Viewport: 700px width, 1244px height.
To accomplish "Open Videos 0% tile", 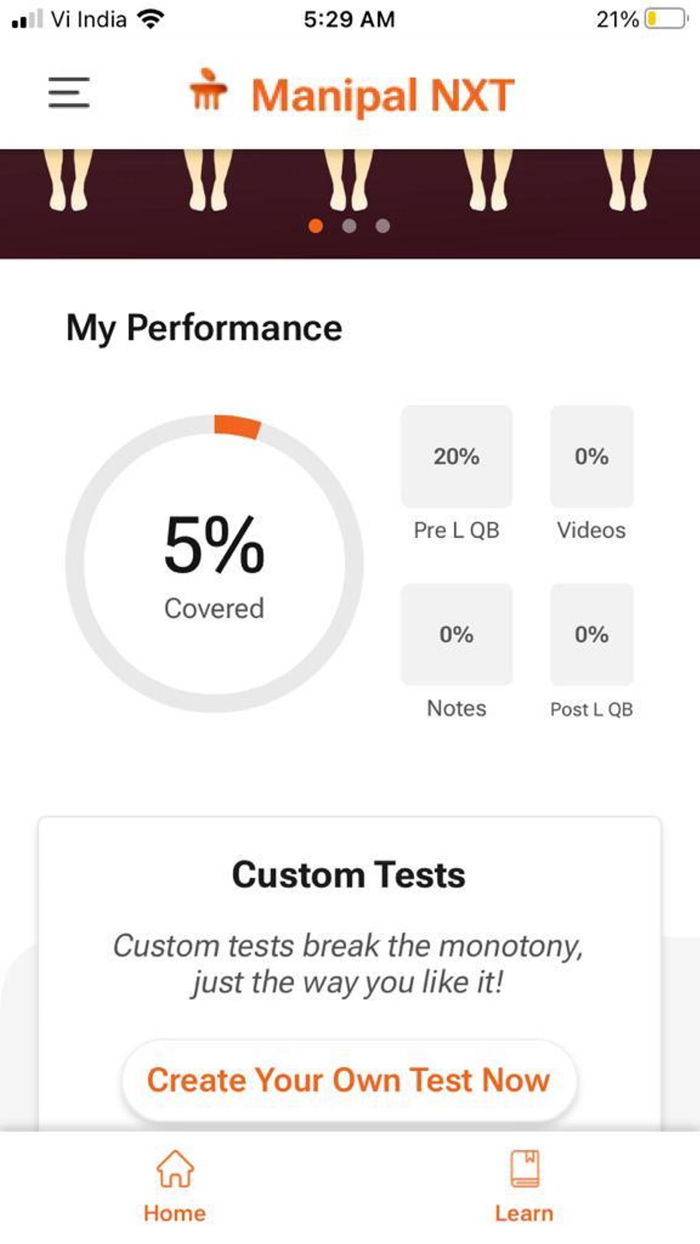I will pyautogui.click(x=591, y=457).
